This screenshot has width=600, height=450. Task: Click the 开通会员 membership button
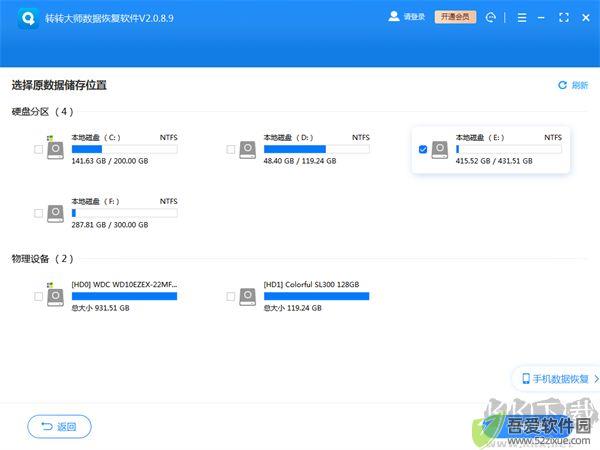click(455, 17)
